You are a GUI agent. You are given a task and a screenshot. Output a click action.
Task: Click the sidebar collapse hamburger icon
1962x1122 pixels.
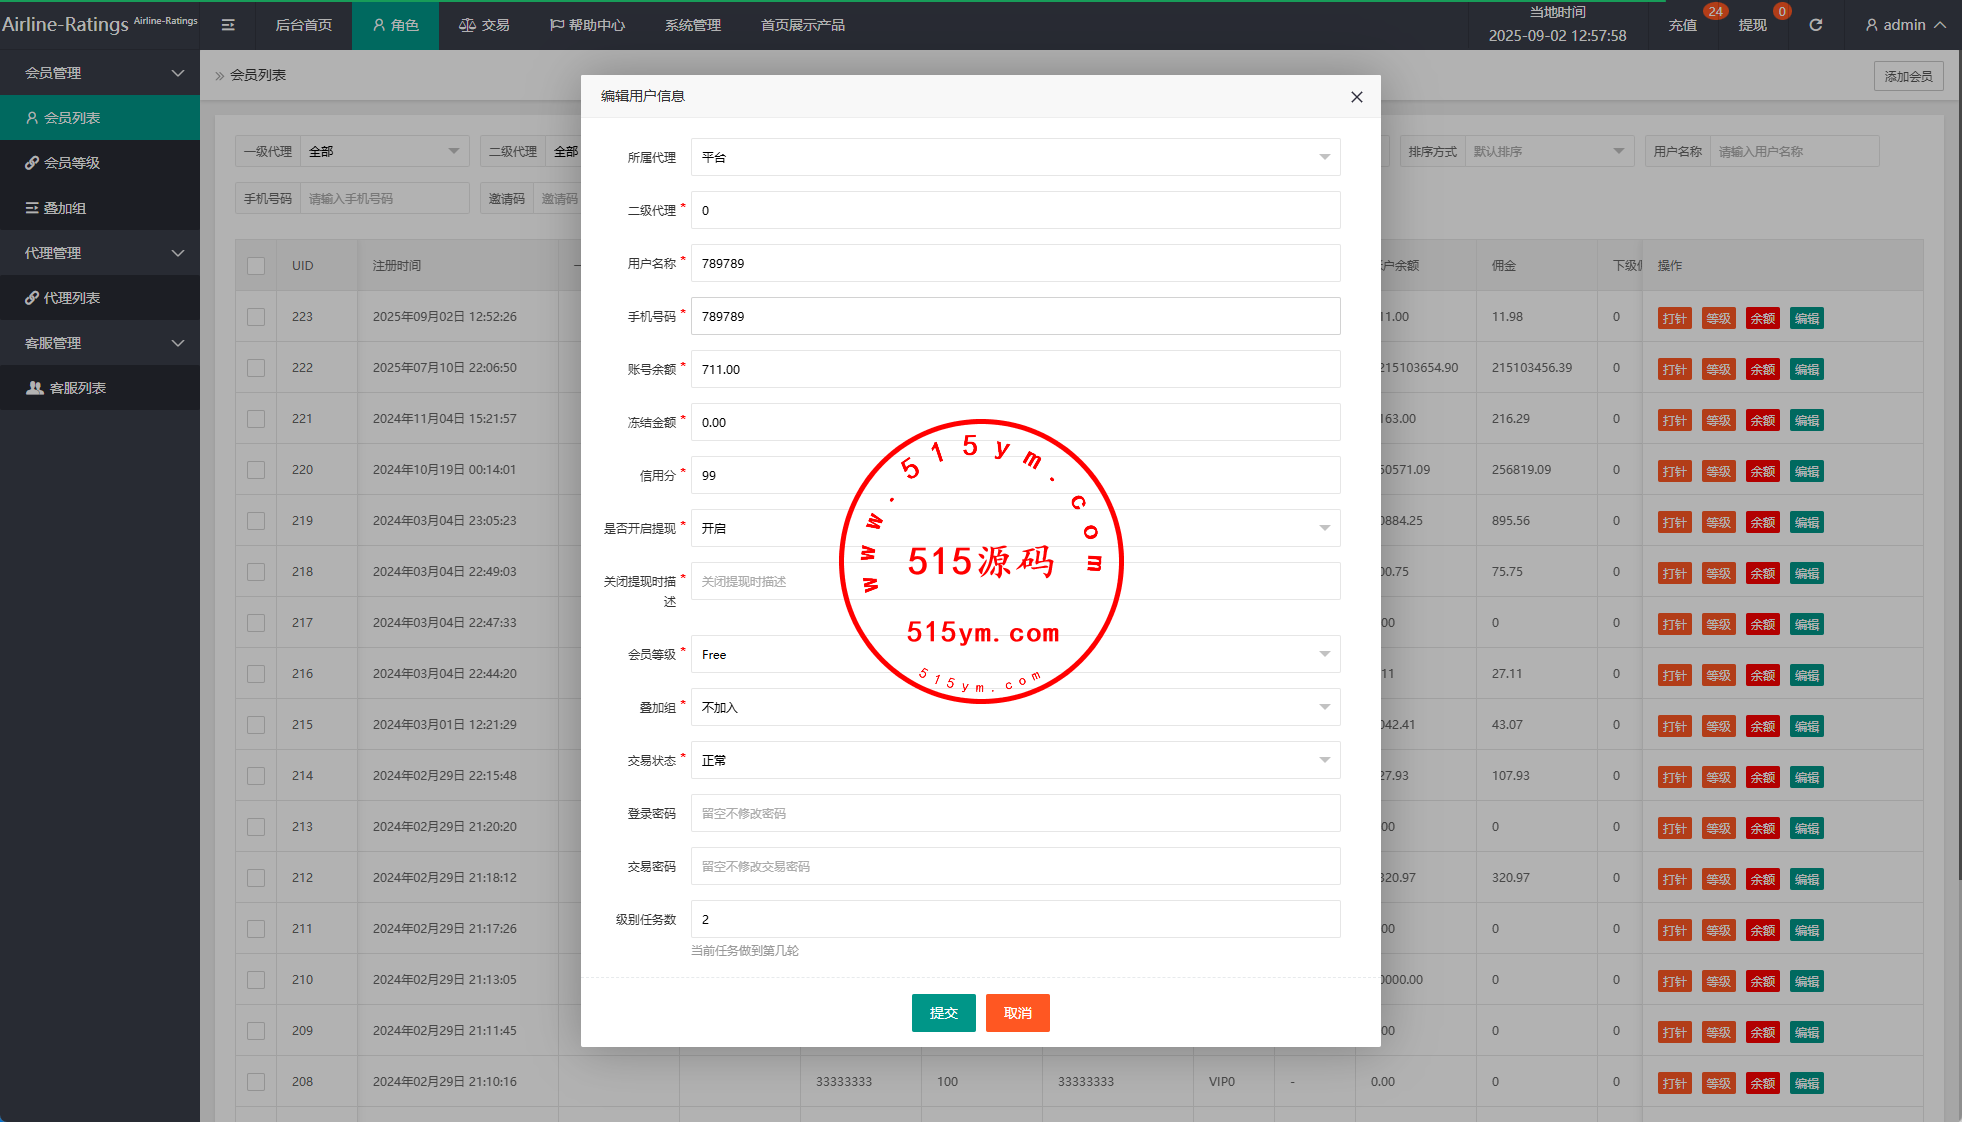[228, 25]
